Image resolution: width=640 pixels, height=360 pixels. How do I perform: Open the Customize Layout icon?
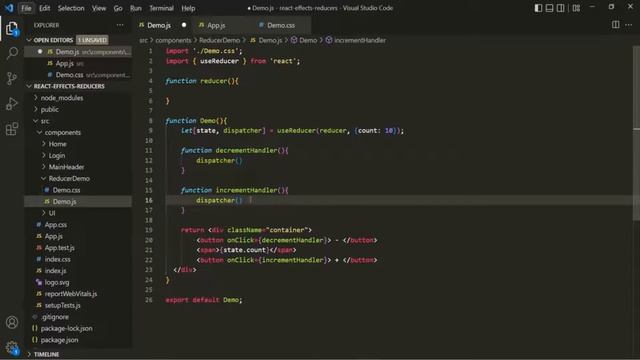[x=576, y=8]
